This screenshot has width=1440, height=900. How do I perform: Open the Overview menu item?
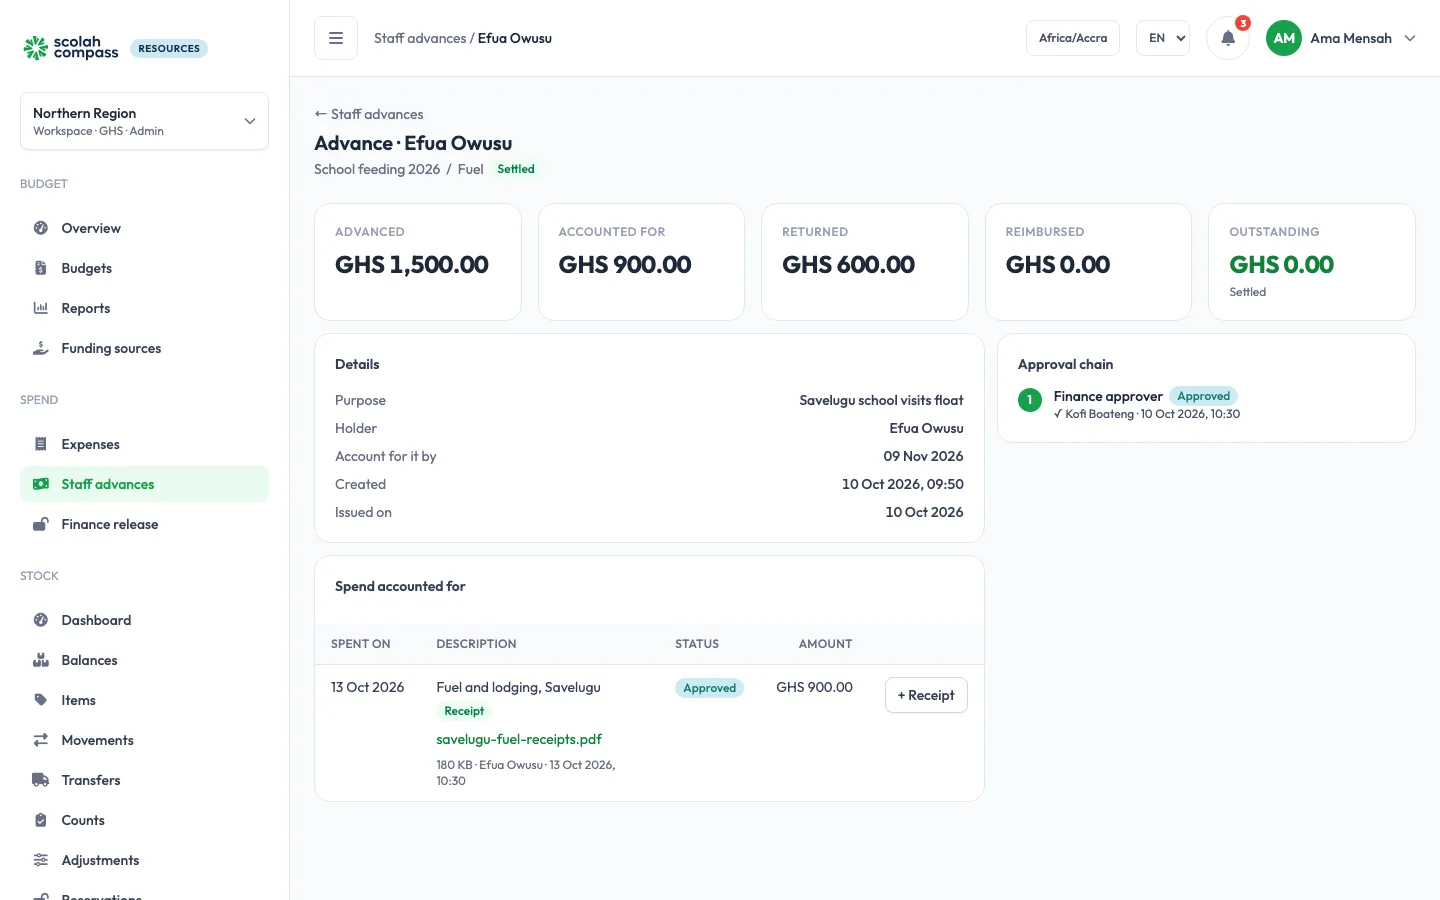click(x=144, y=228)
